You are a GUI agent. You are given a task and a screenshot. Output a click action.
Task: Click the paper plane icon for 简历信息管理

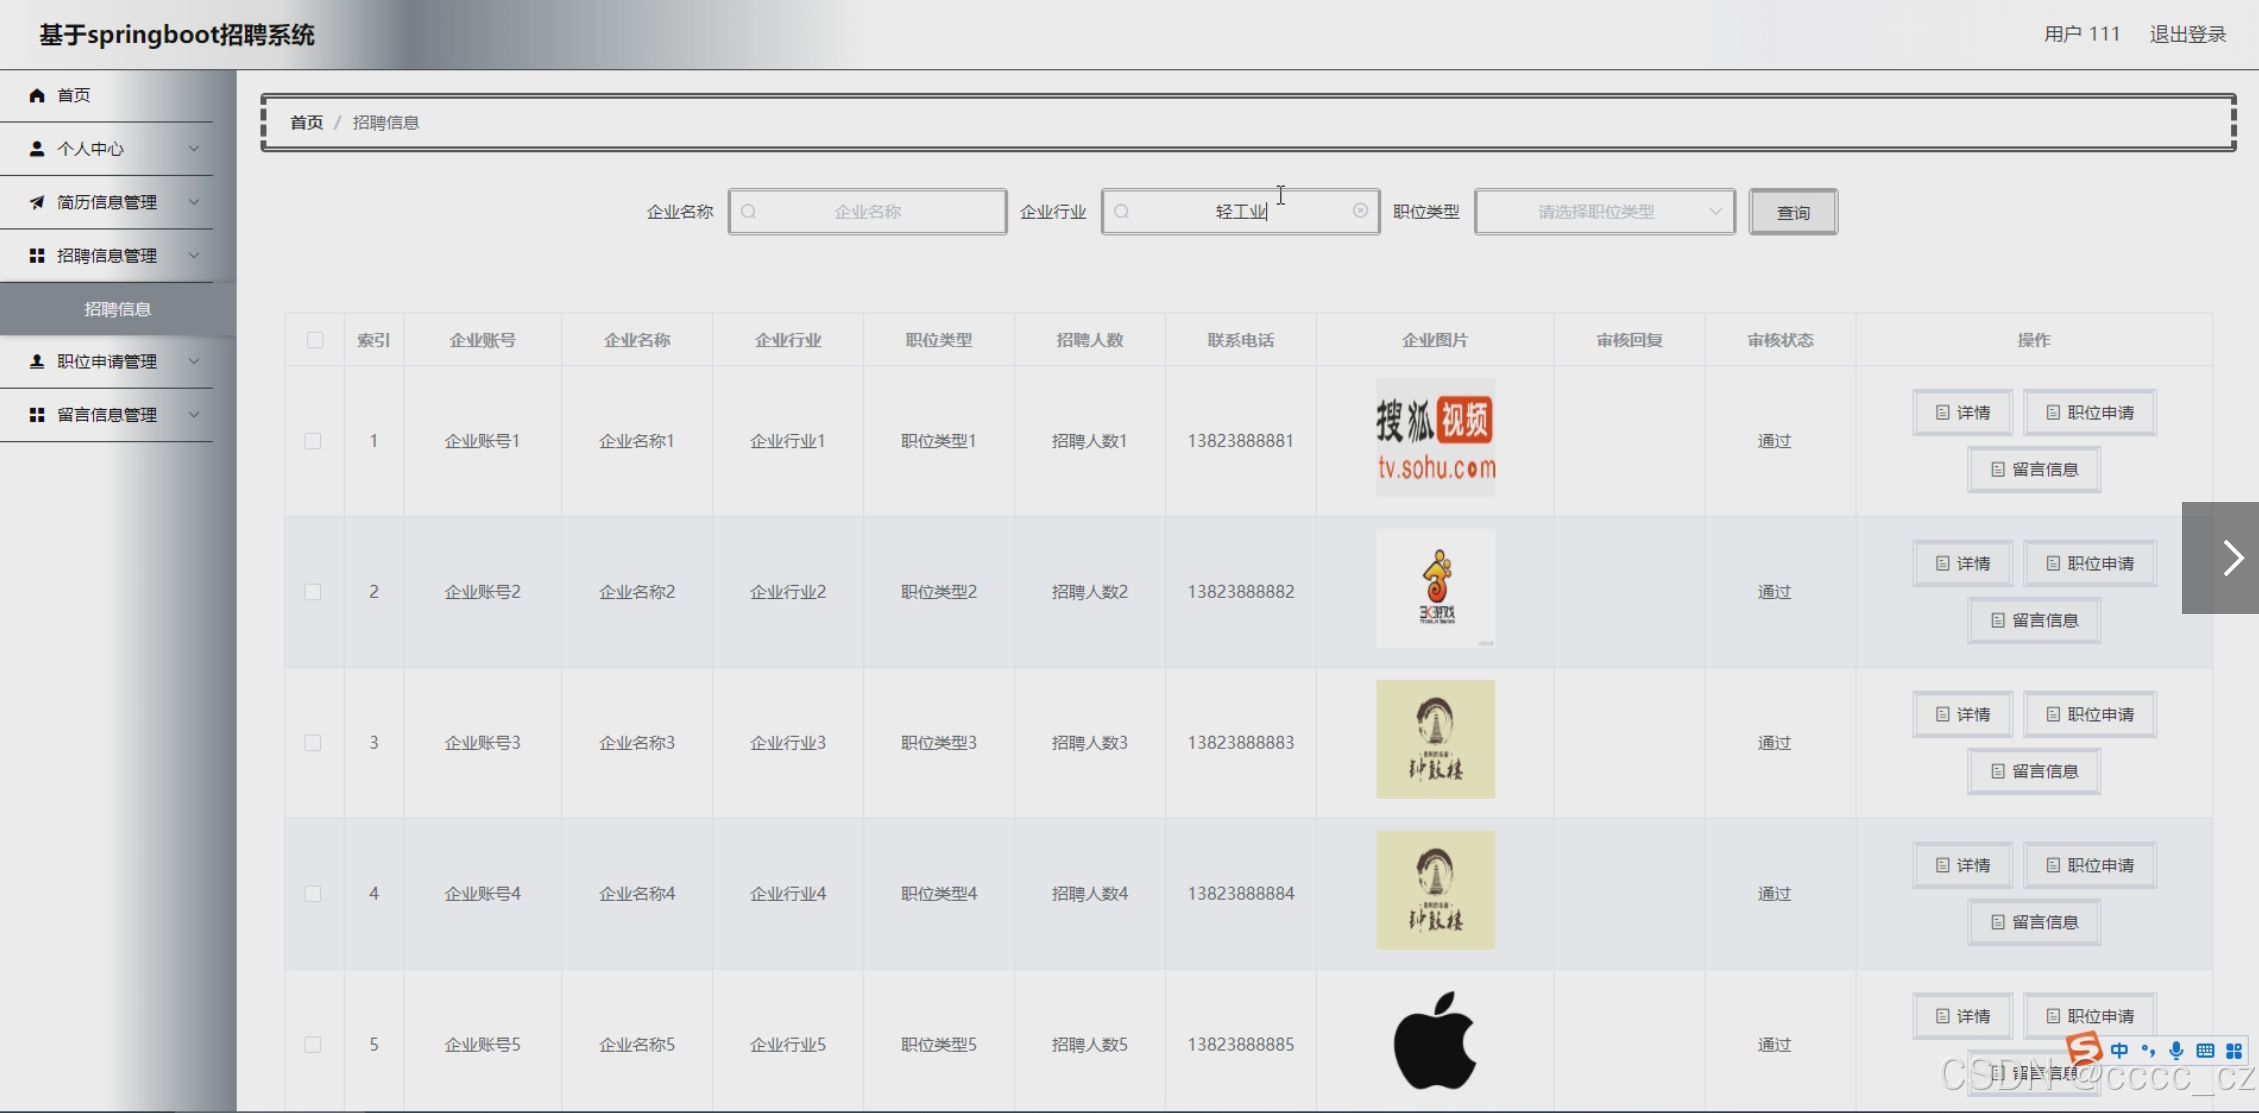click(x=37, y=202)
